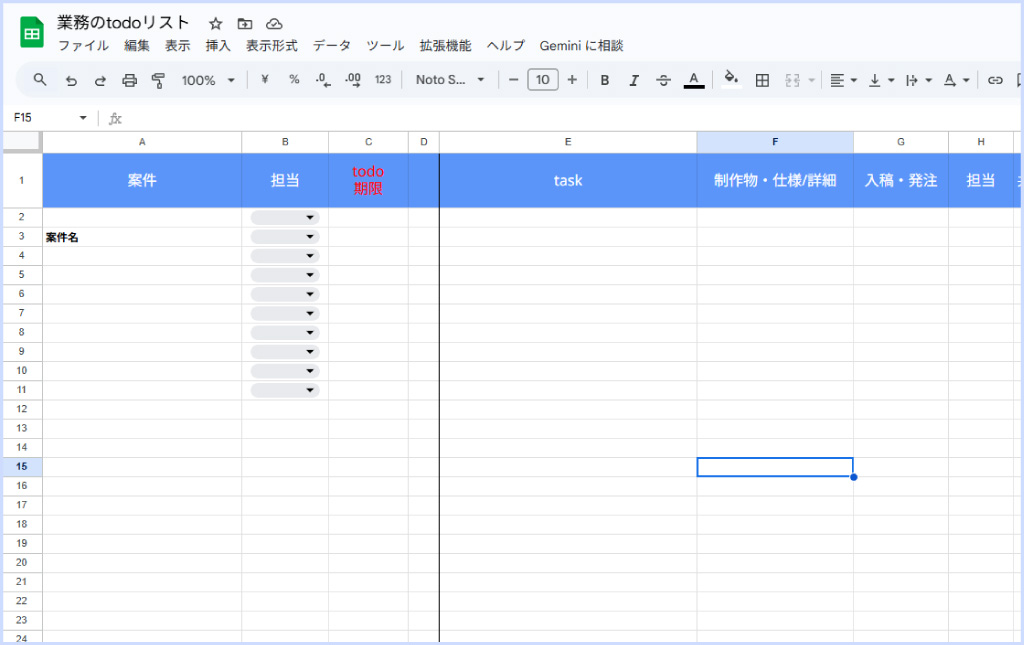Click the insert link icon
1024x645 pixels.
click(994, 80)
